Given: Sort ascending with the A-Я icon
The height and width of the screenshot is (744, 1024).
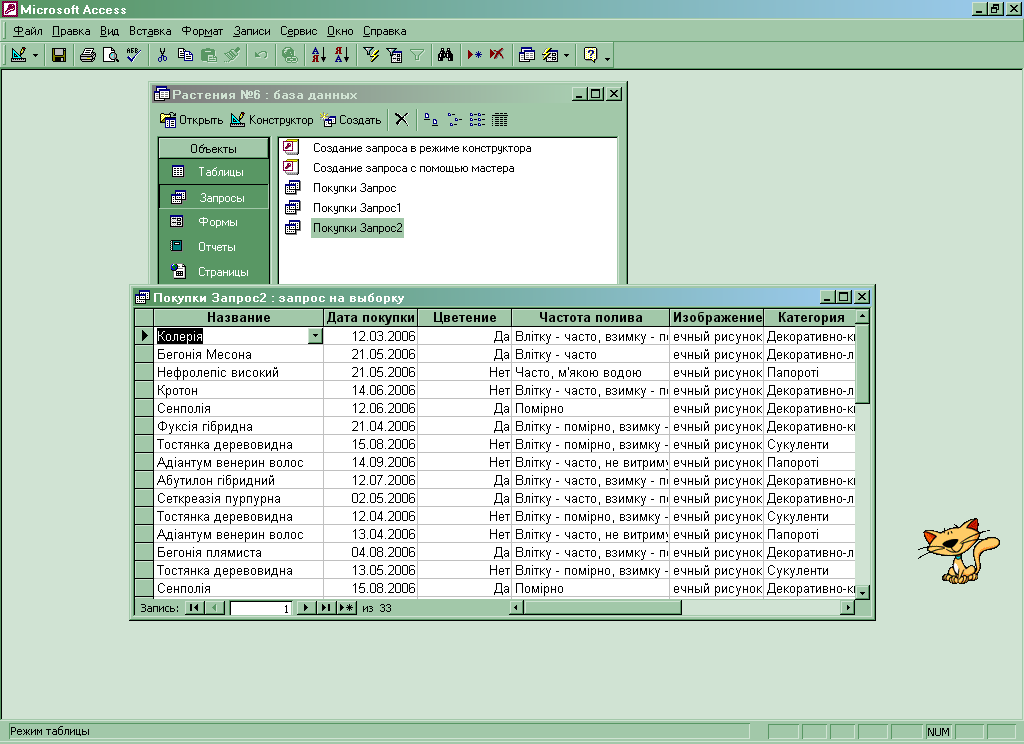Looking at the screenshot, I should tap(318, 55).
